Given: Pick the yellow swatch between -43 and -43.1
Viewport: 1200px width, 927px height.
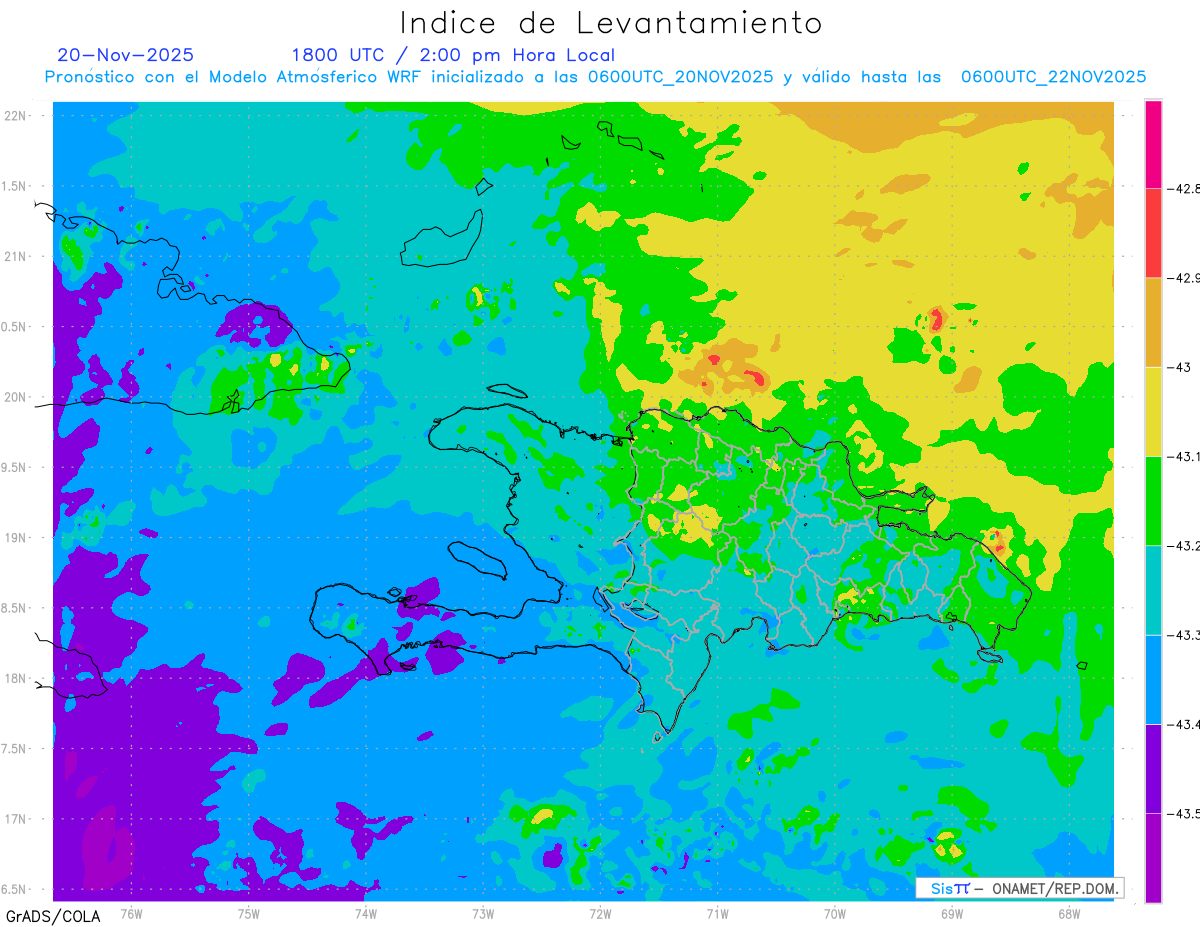Looking at the screenshot, I should point(1154,411).
